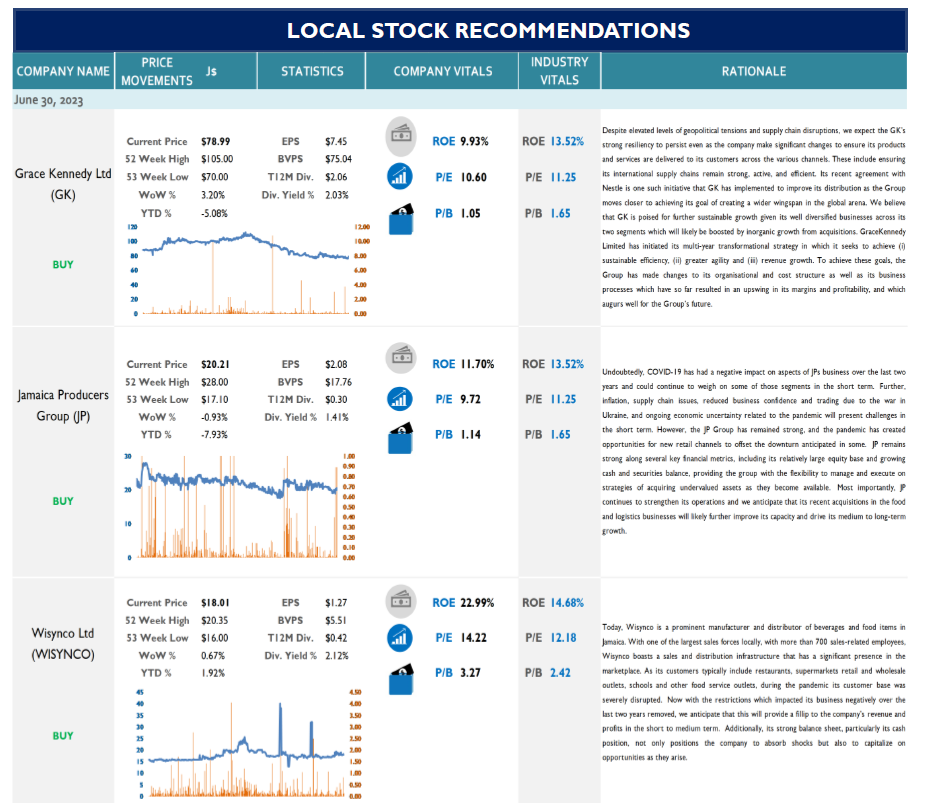
Task: Click the company ROE value 11.70%
Action: tap(477, 364)
